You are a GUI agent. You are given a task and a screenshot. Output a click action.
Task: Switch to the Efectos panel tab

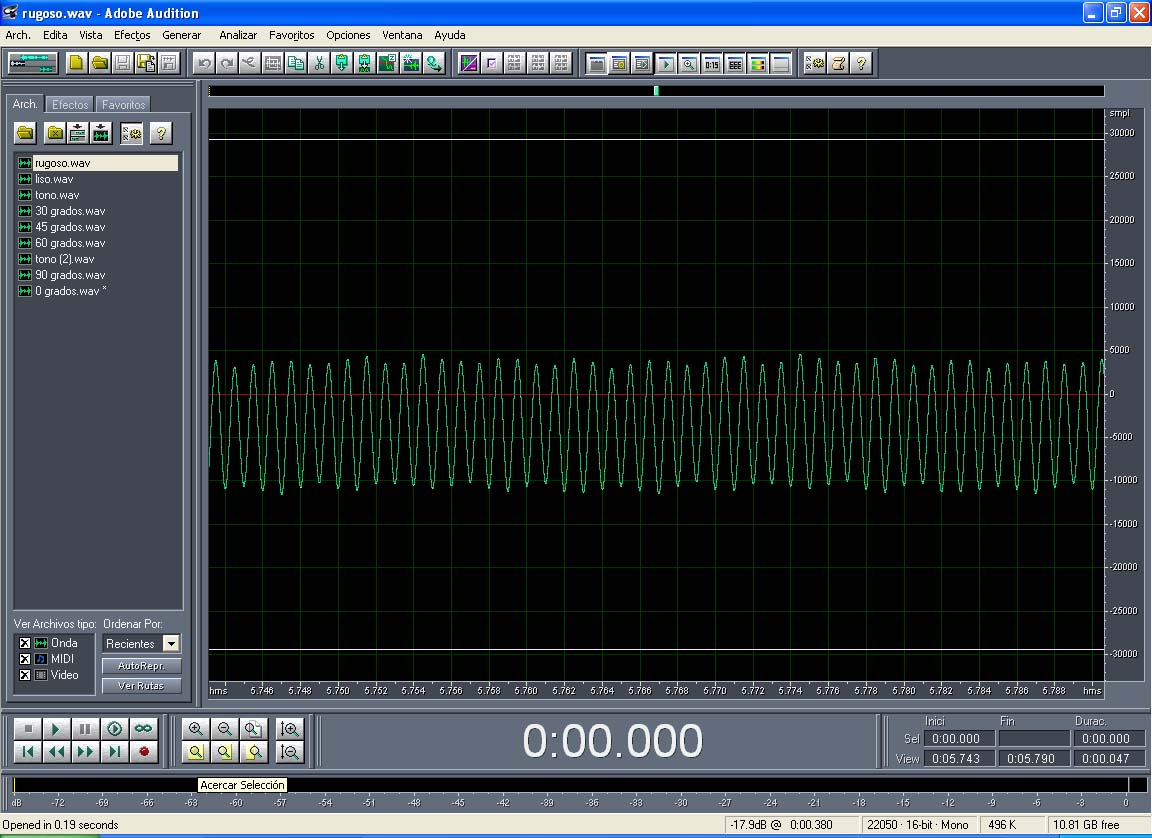70,104
